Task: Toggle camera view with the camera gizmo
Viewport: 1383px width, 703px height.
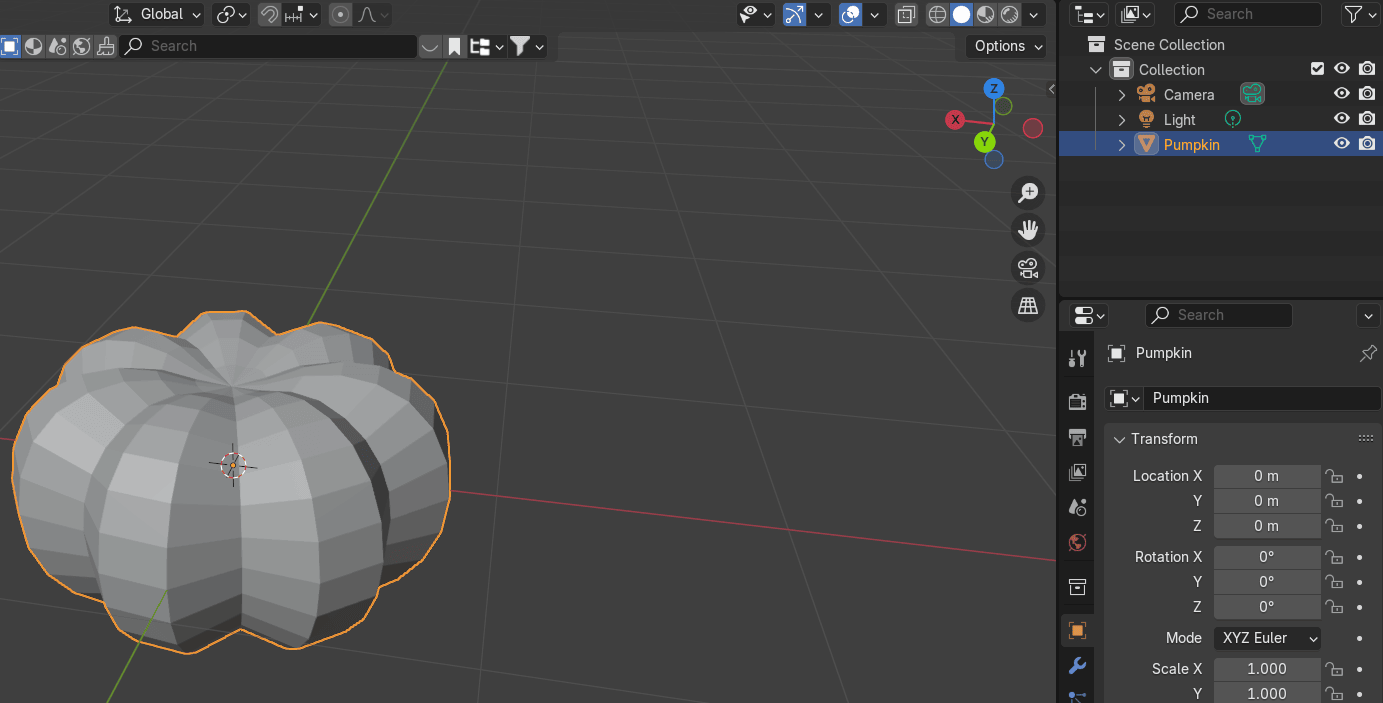Action: 1027,268
